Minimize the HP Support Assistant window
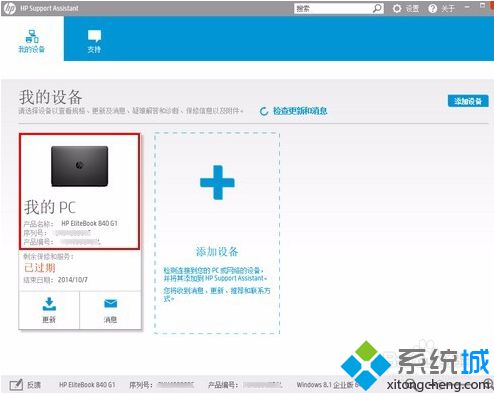This screenshot has width=494, height=395. pyautogui.click(x=467, y=7)
